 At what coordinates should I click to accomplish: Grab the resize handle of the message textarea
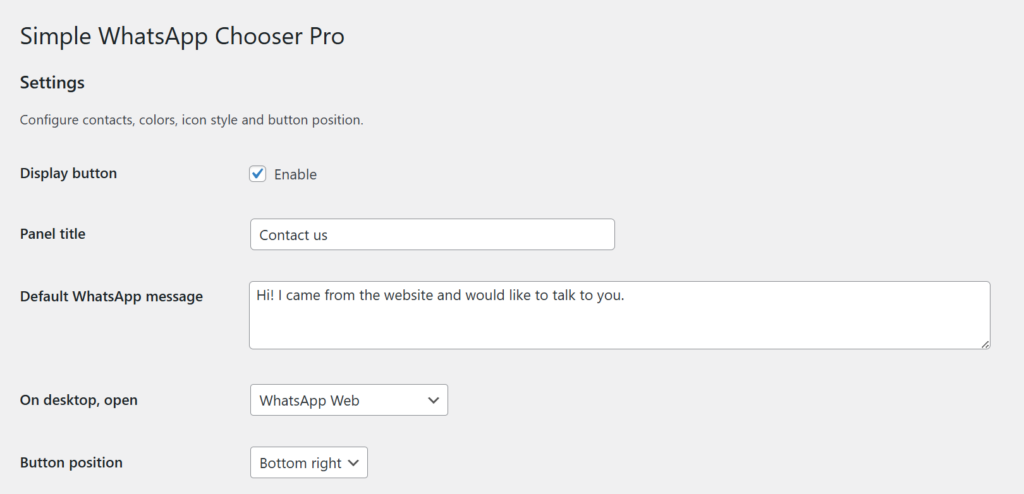985,343
